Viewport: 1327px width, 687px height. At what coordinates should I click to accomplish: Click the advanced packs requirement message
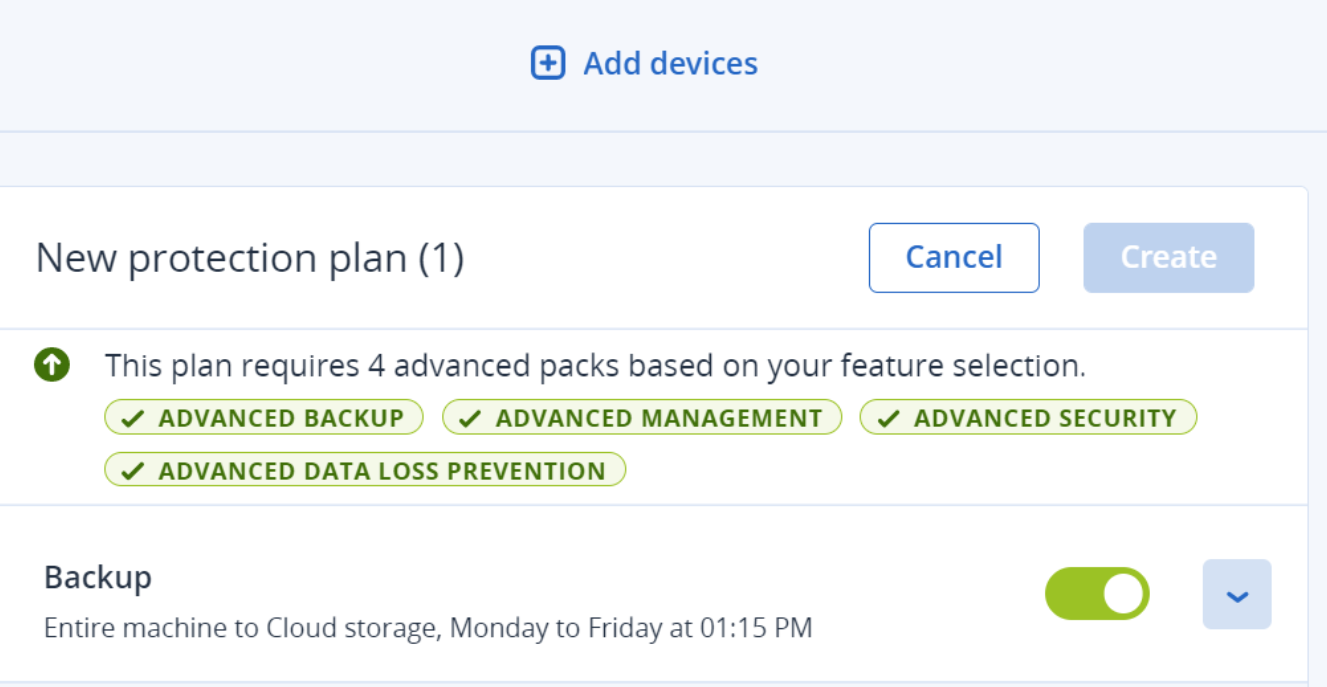coord(595,366)
